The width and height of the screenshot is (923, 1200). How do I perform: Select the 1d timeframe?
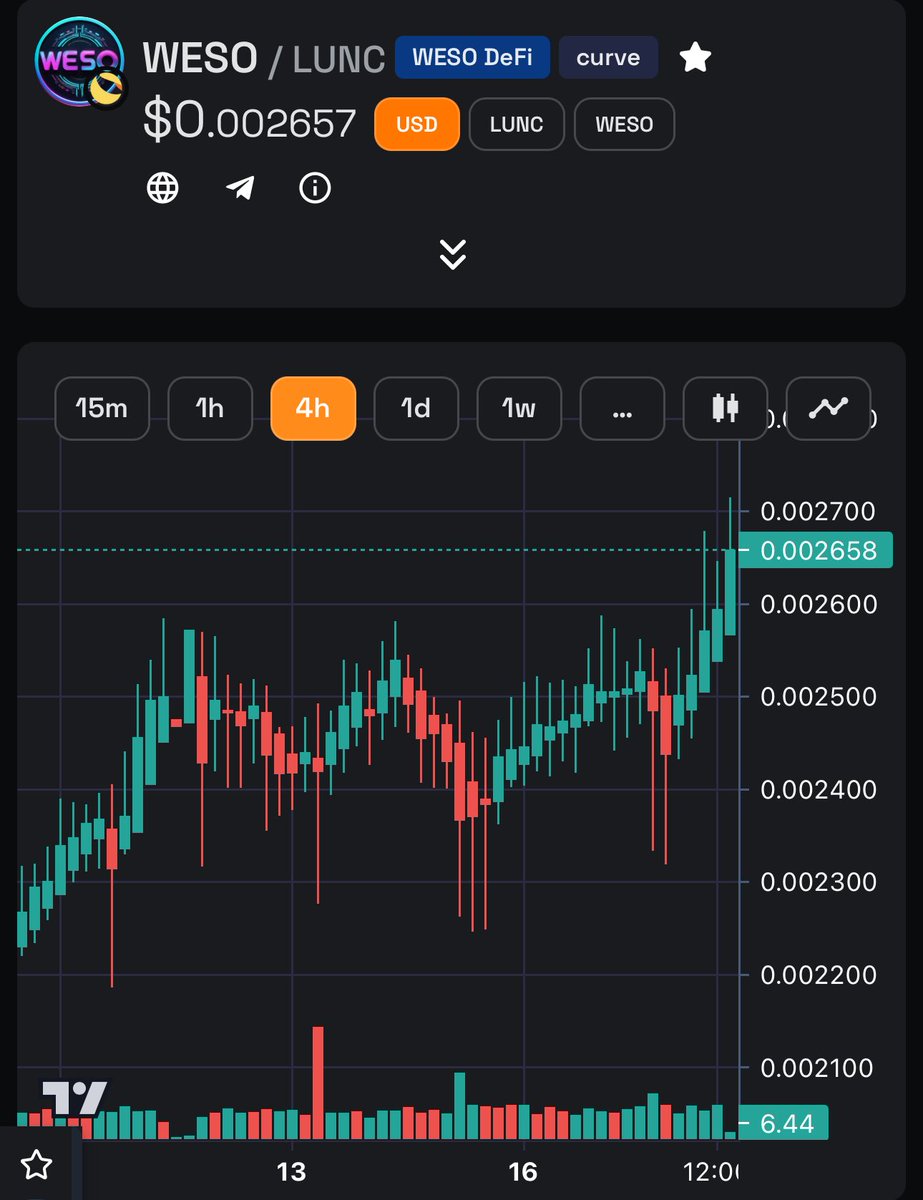click(x=416, y=408)
